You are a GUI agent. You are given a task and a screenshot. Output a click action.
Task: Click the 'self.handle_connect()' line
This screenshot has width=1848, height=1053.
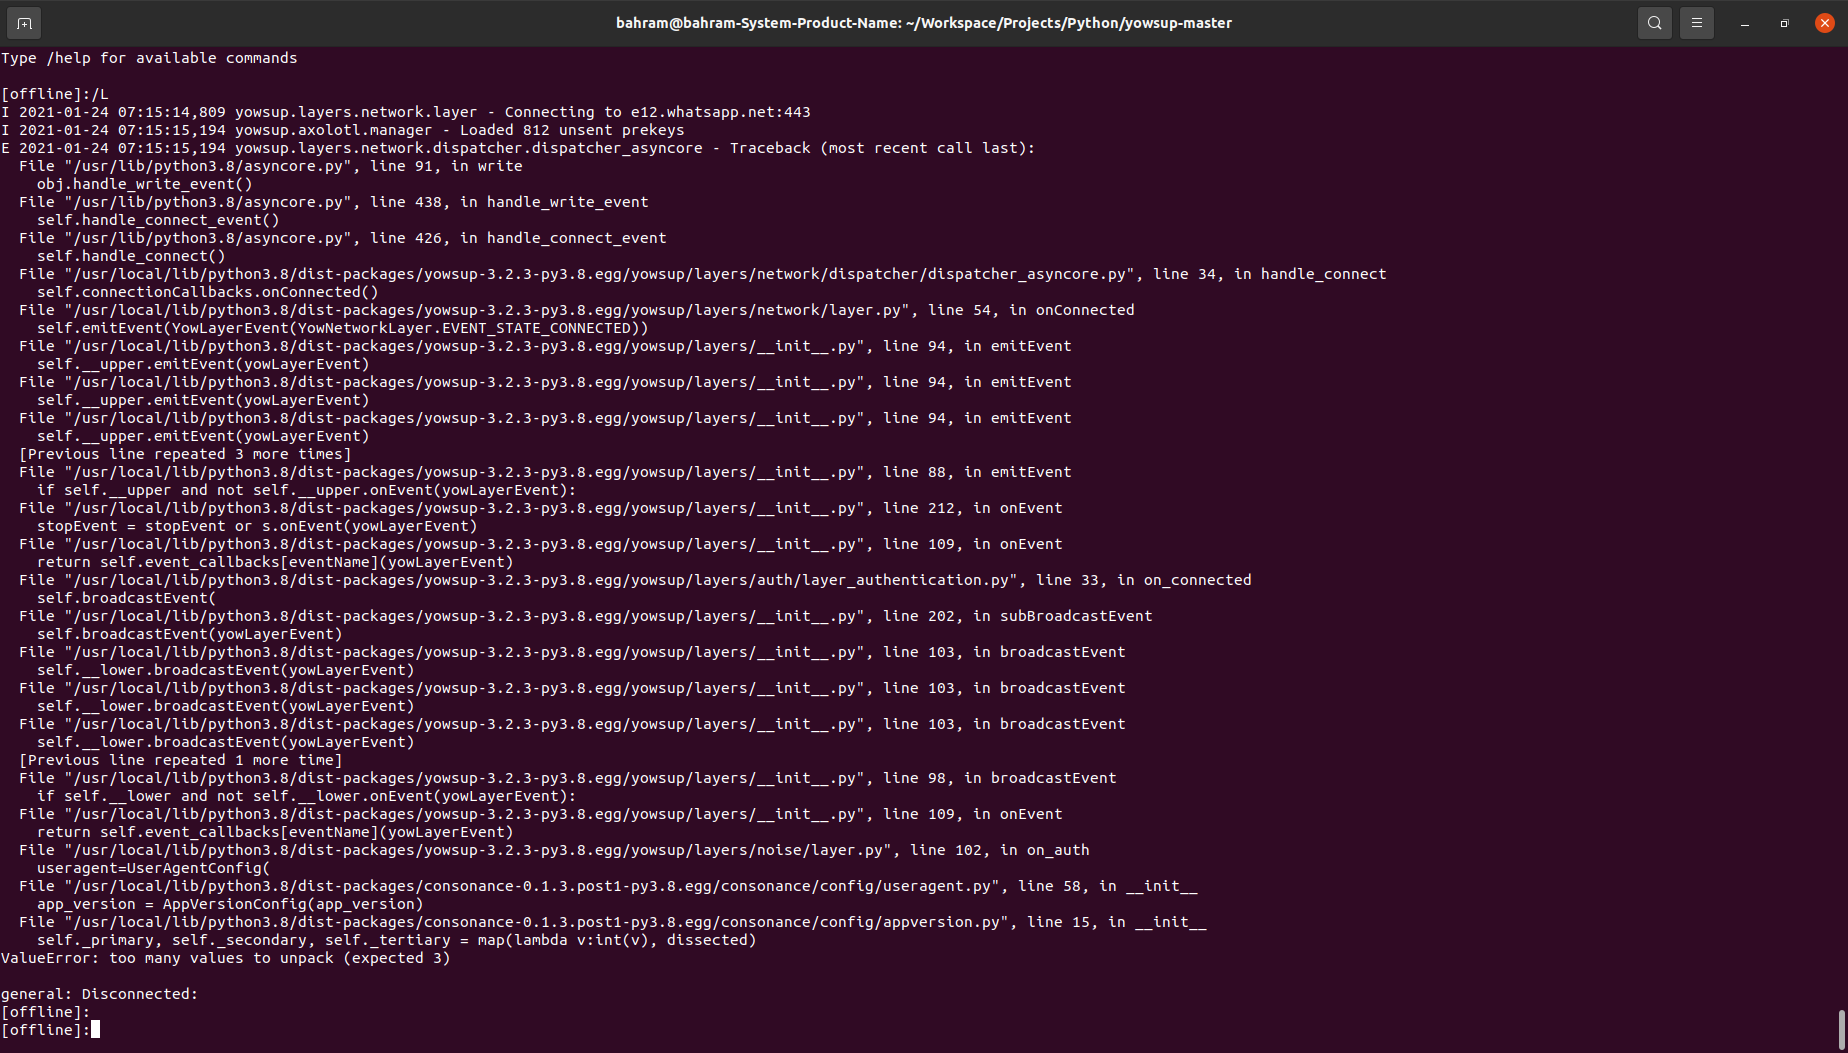(131, 256)
